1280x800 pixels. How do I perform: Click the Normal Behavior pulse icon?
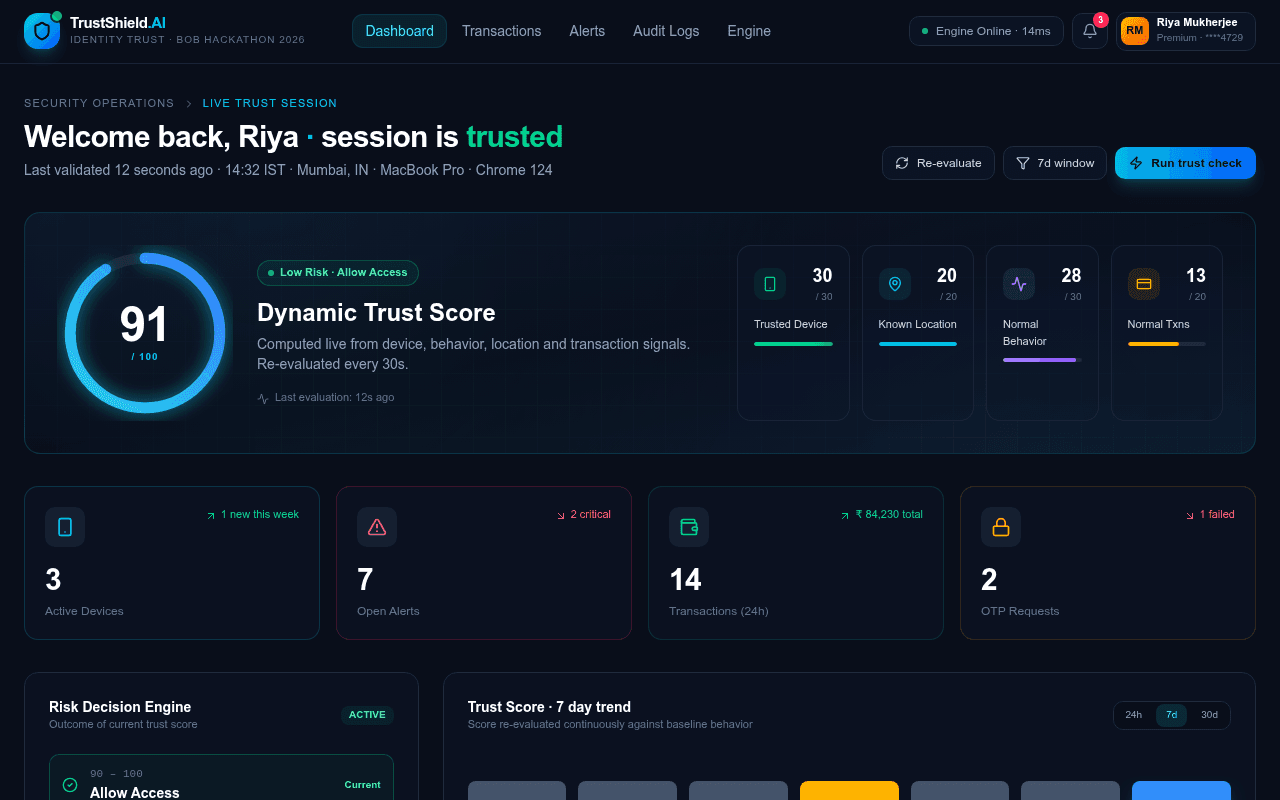[x=1019, y=284]
